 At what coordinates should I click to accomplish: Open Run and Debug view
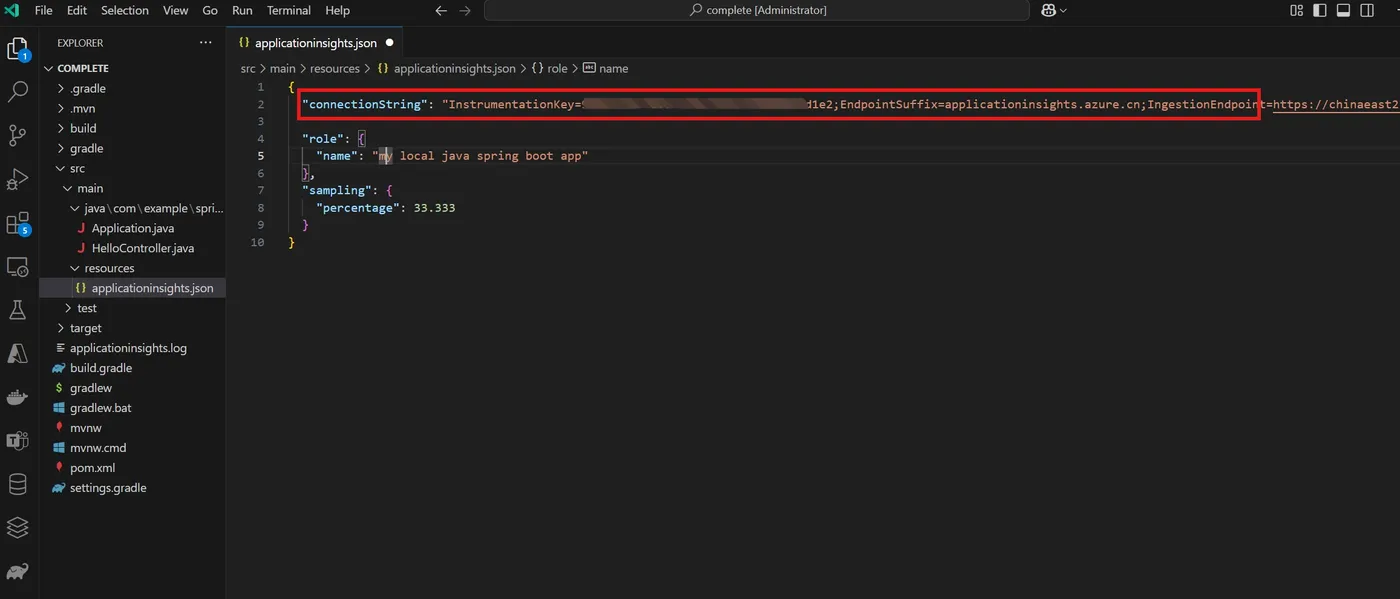[x=17, y=179]
